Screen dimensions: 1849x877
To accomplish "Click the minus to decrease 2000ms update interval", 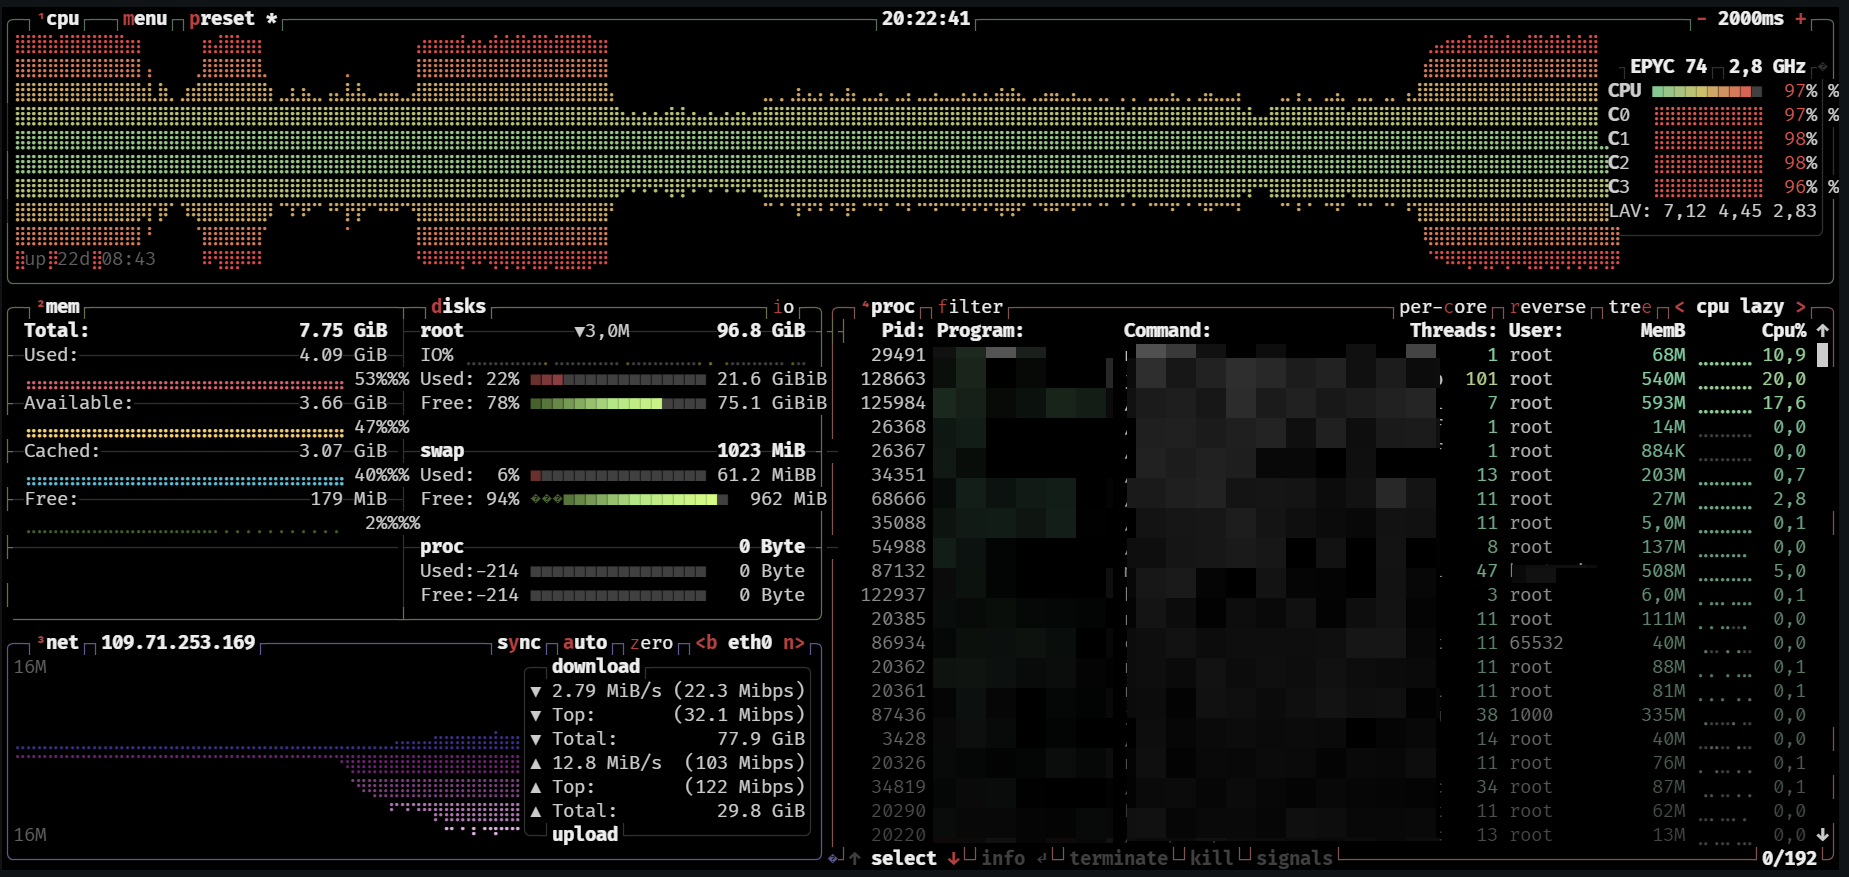I will click(x=1701, y=19).
